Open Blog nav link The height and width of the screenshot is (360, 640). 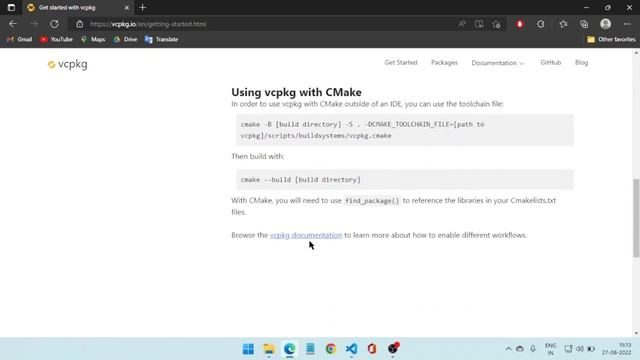pos(581,62)
